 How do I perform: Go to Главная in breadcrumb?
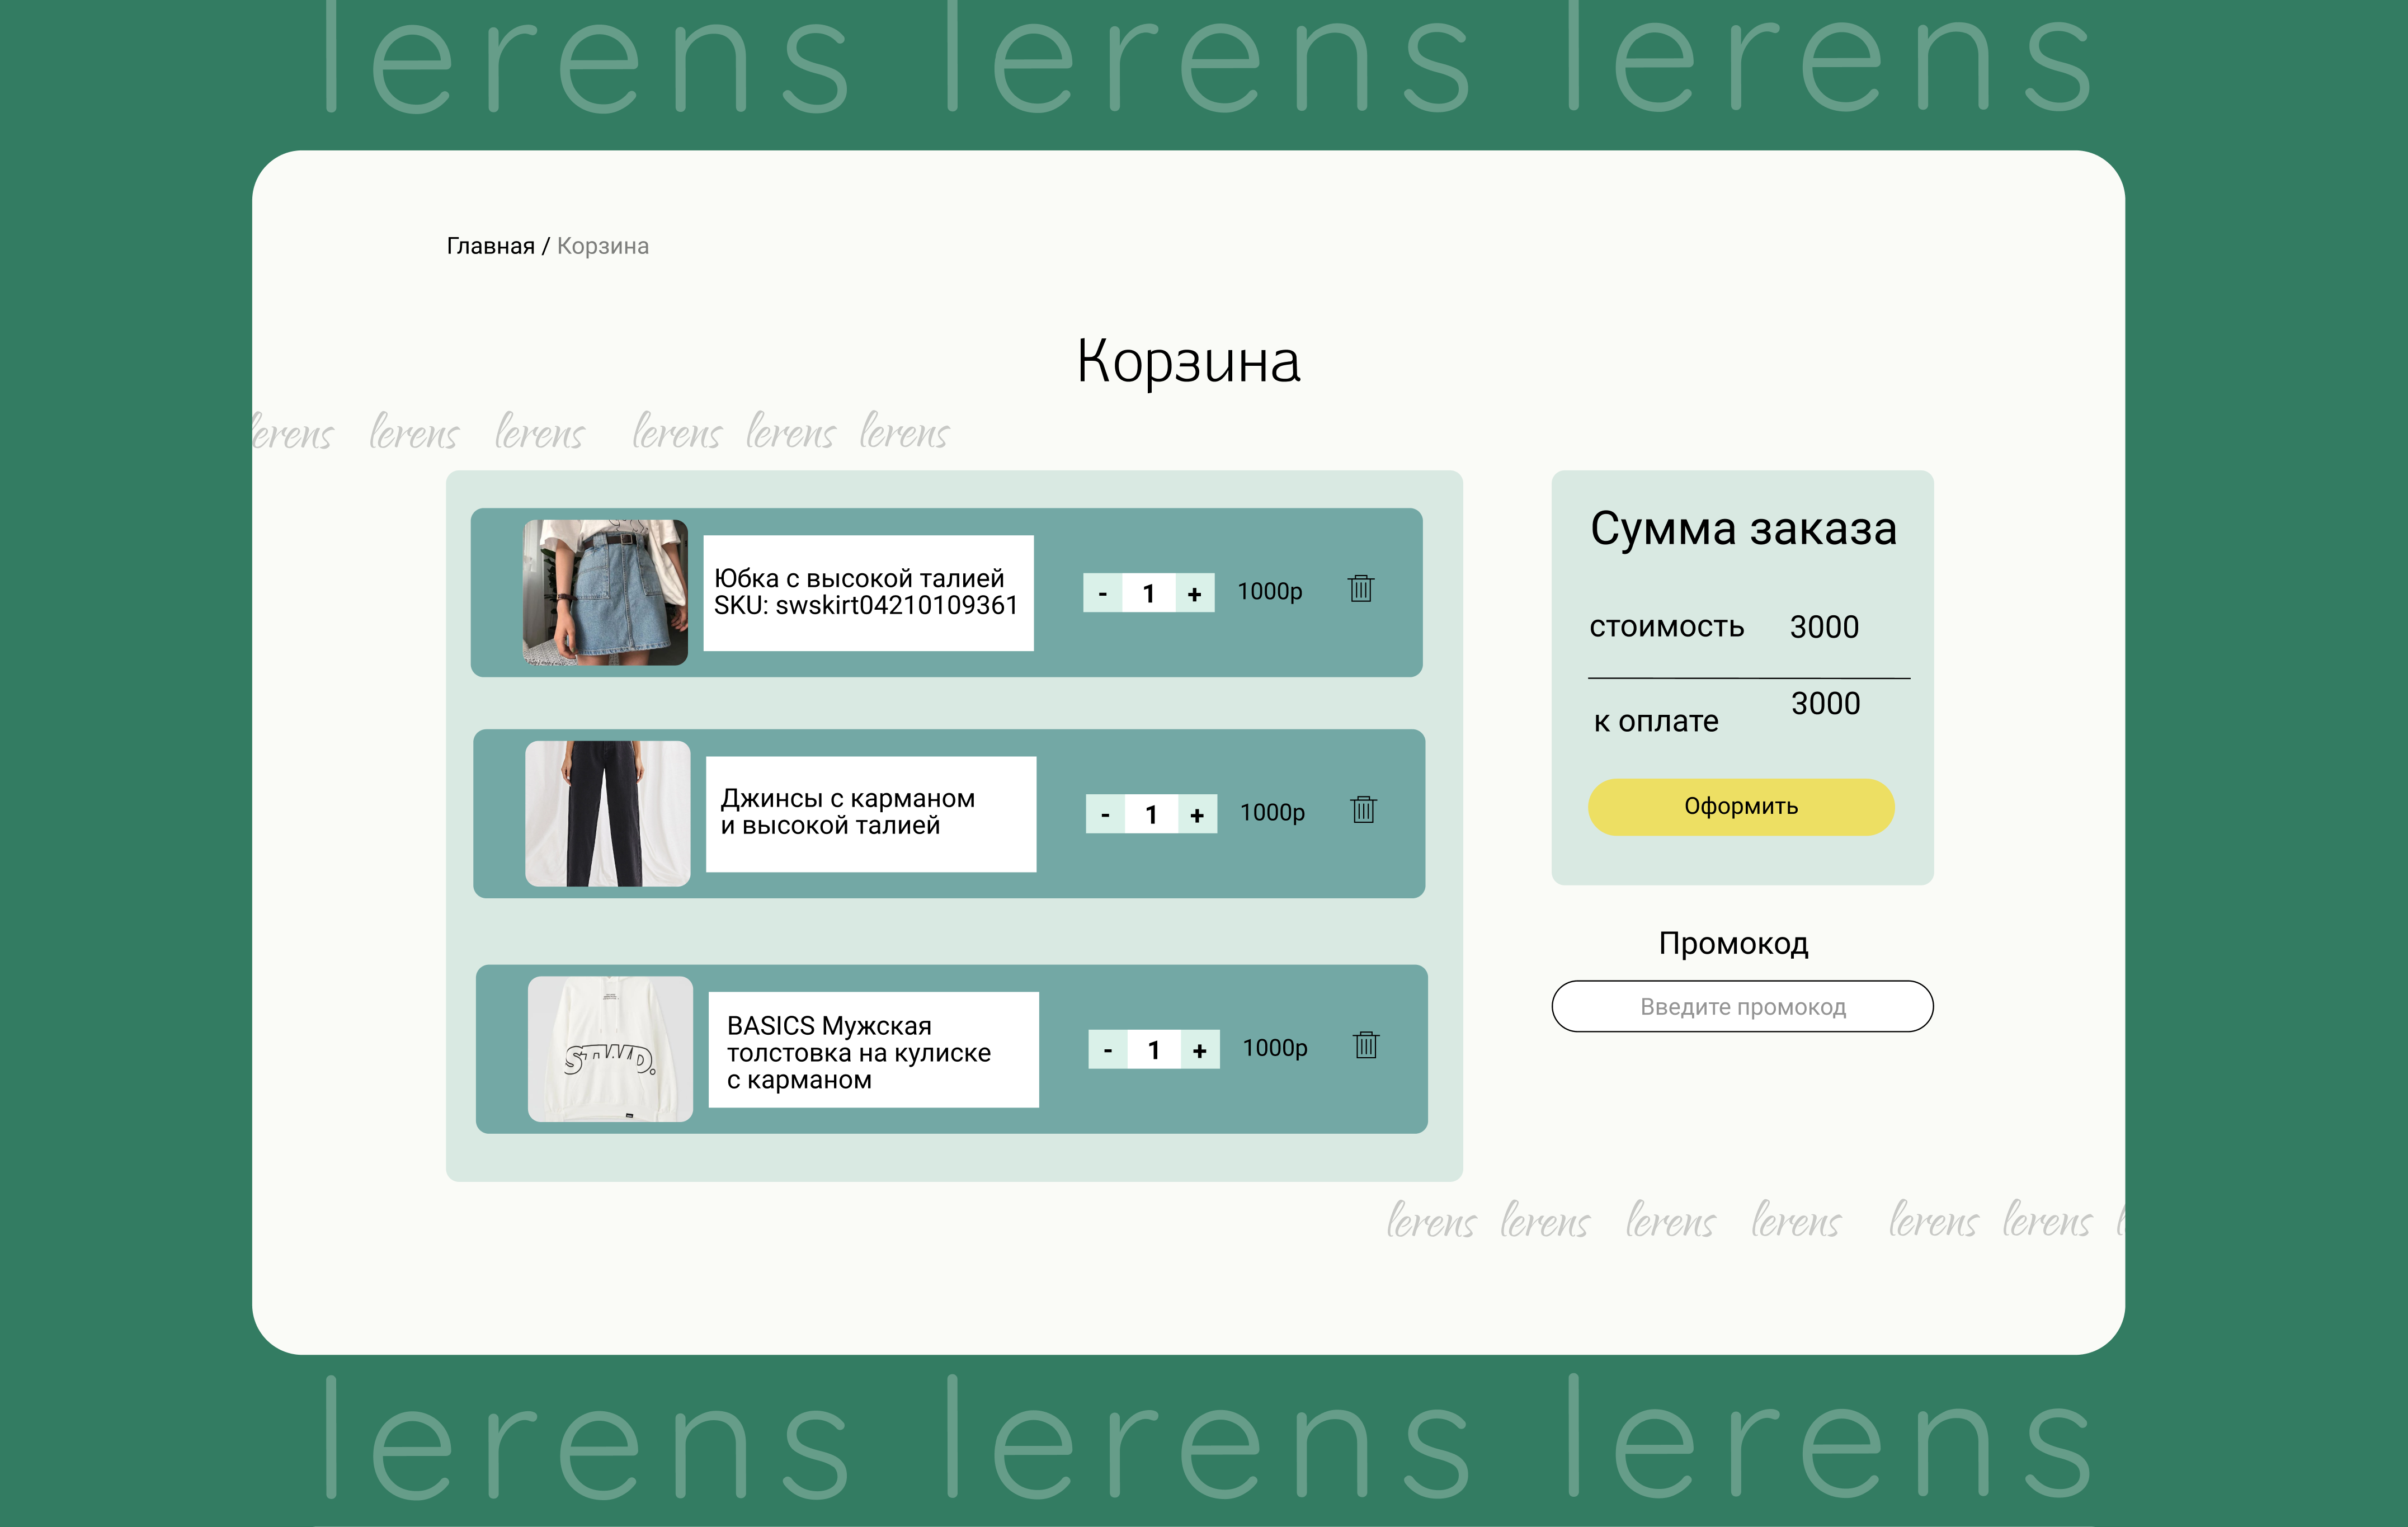click(x=490, y=246)
